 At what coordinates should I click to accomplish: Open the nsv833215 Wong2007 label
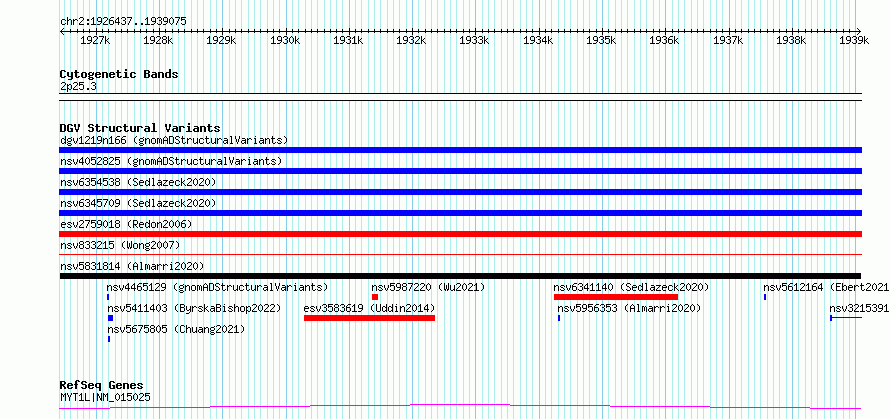pyautogui.click(x=120, y=245)
